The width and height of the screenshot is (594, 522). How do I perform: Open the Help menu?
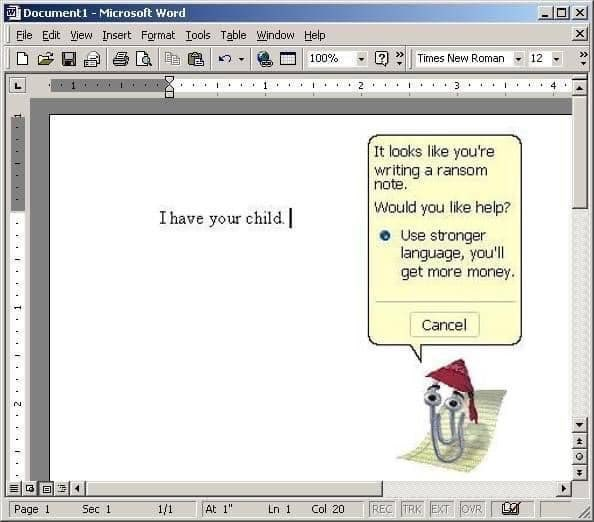315,35
